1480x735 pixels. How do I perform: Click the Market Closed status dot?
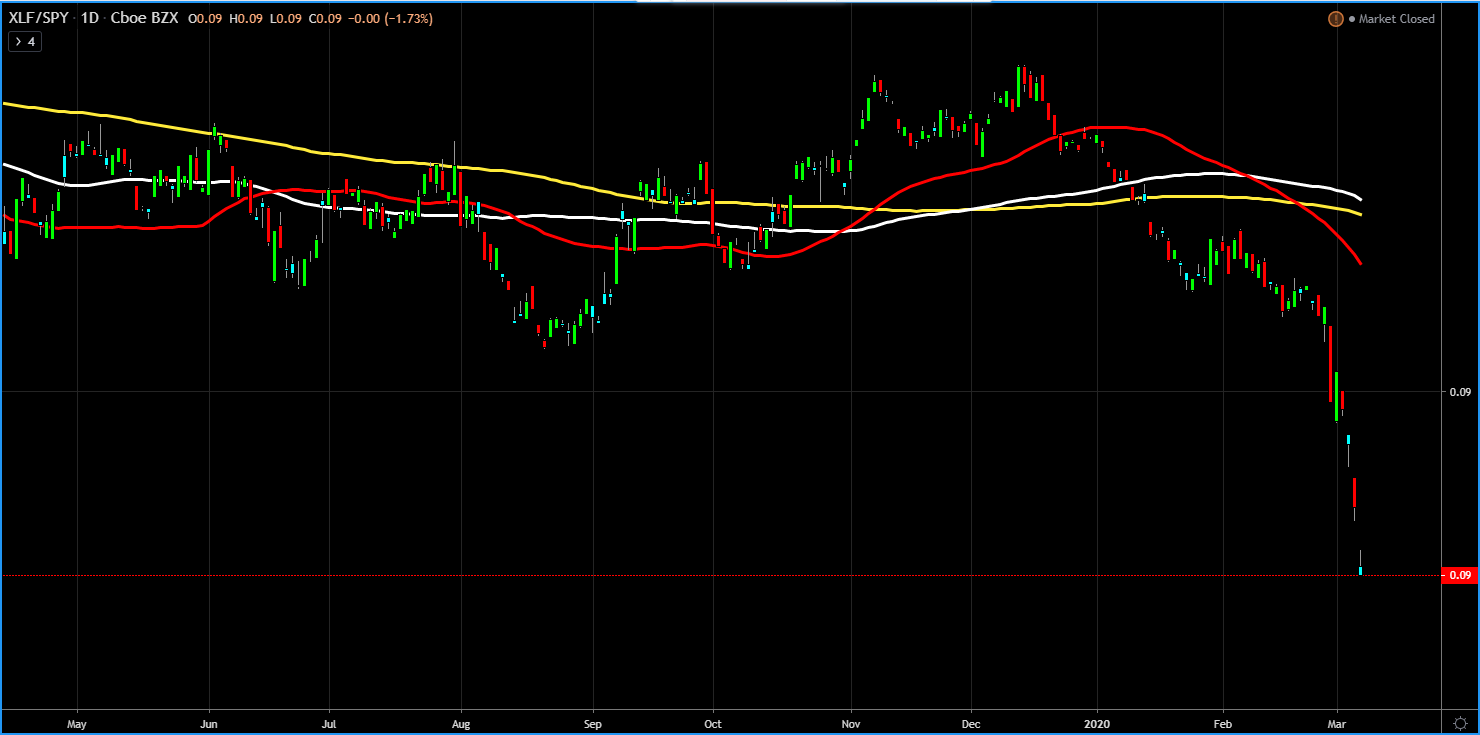(1352, 19)
